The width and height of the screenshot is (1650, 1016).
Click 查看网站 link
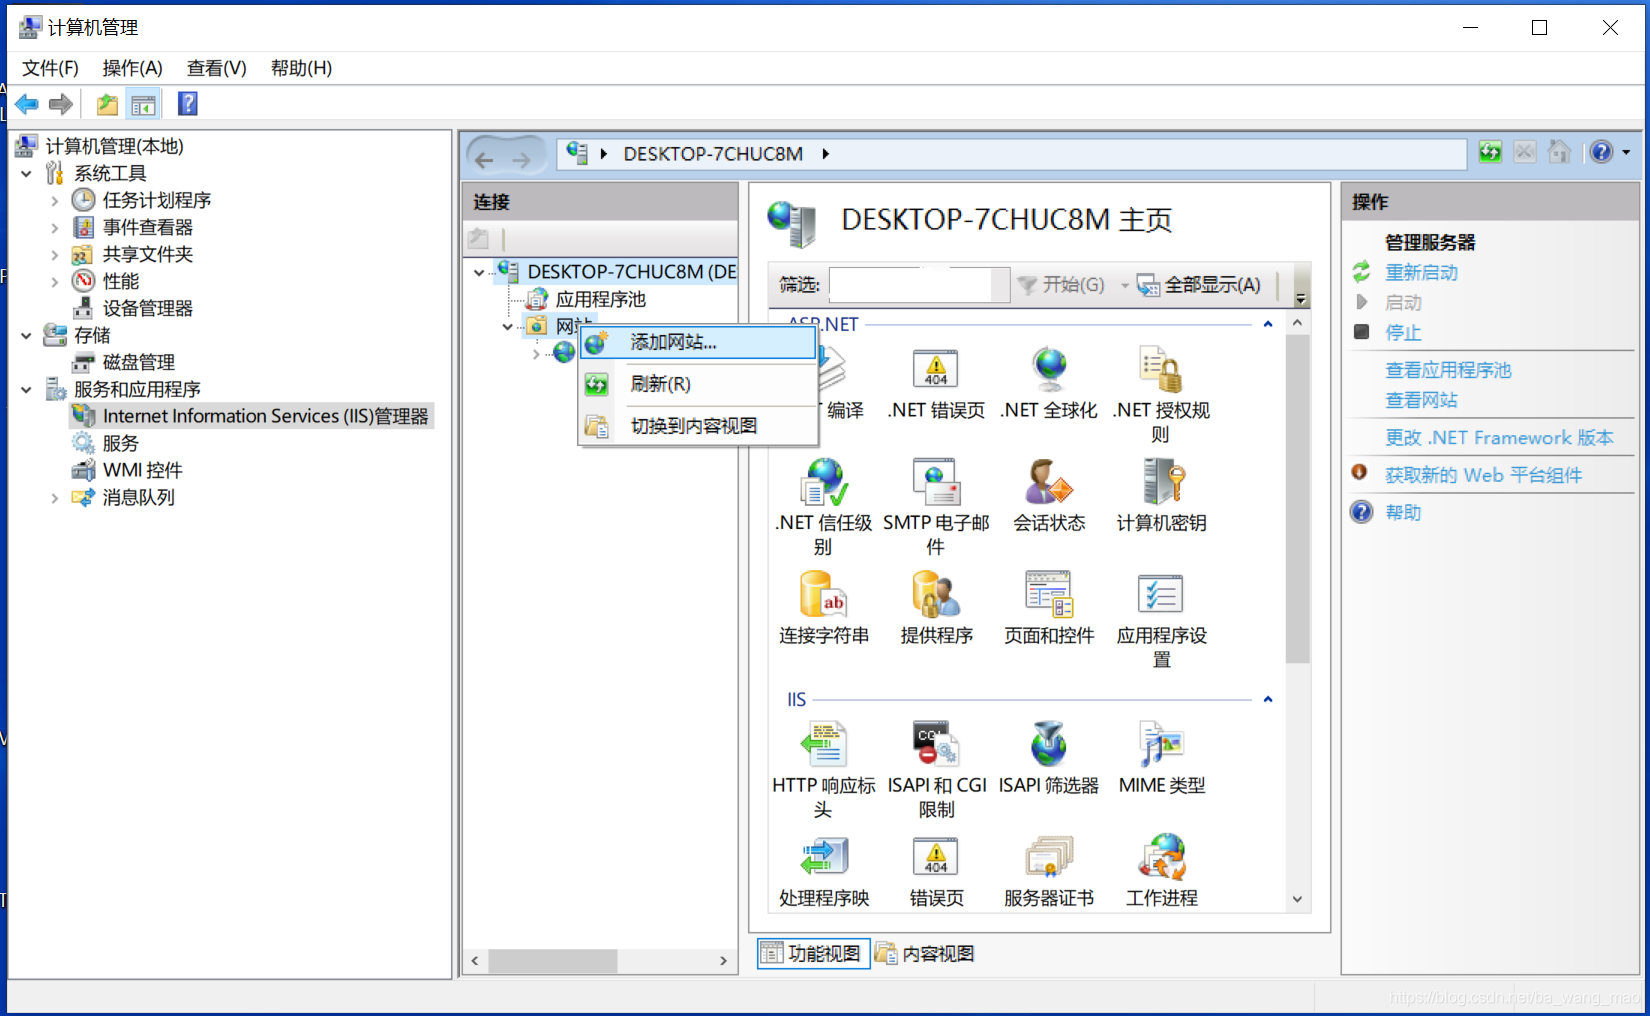tap(1421, 400)
